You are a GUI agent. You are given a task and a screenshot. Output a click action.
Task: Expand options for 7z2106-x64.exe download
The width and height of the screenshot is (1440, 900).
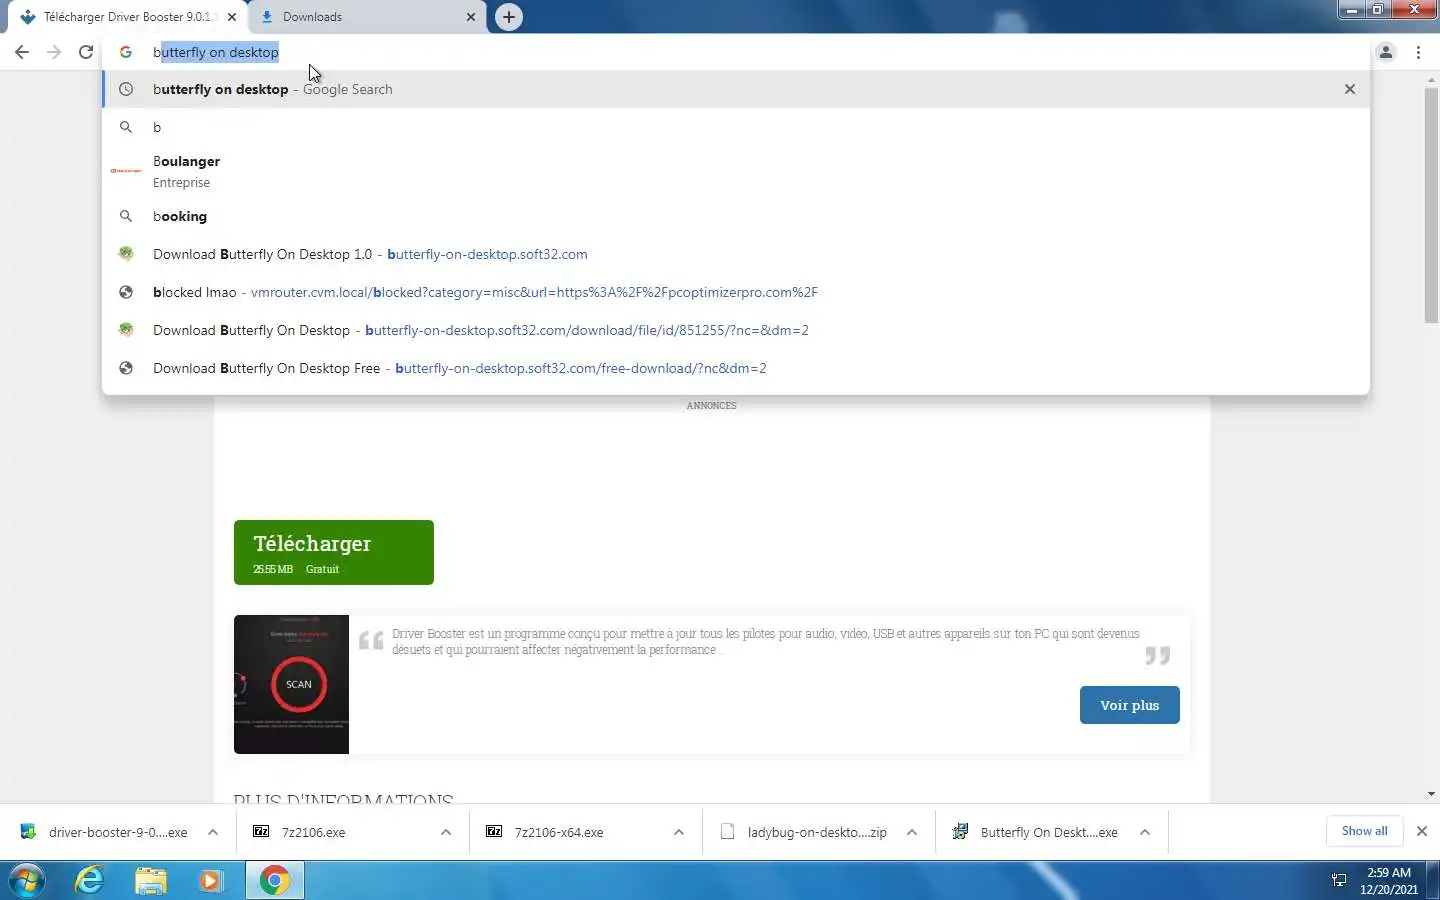[x=679, y=832]
